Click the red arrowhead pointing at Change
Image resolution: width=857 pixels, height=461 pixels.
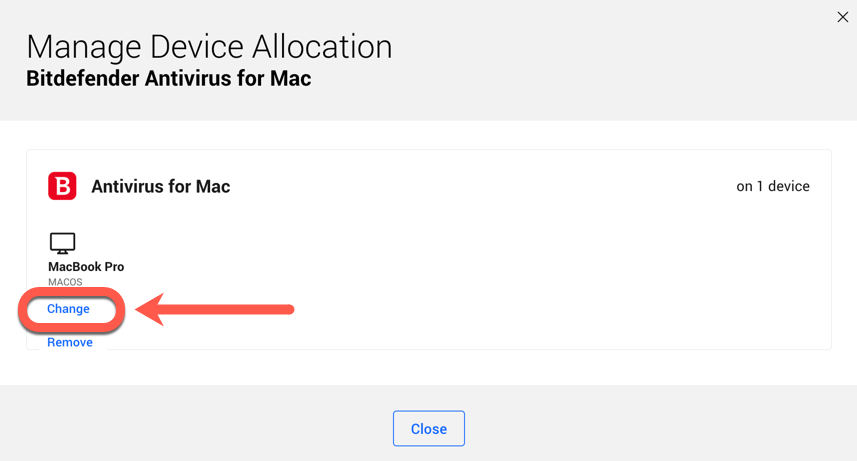[x=150, y=310]
